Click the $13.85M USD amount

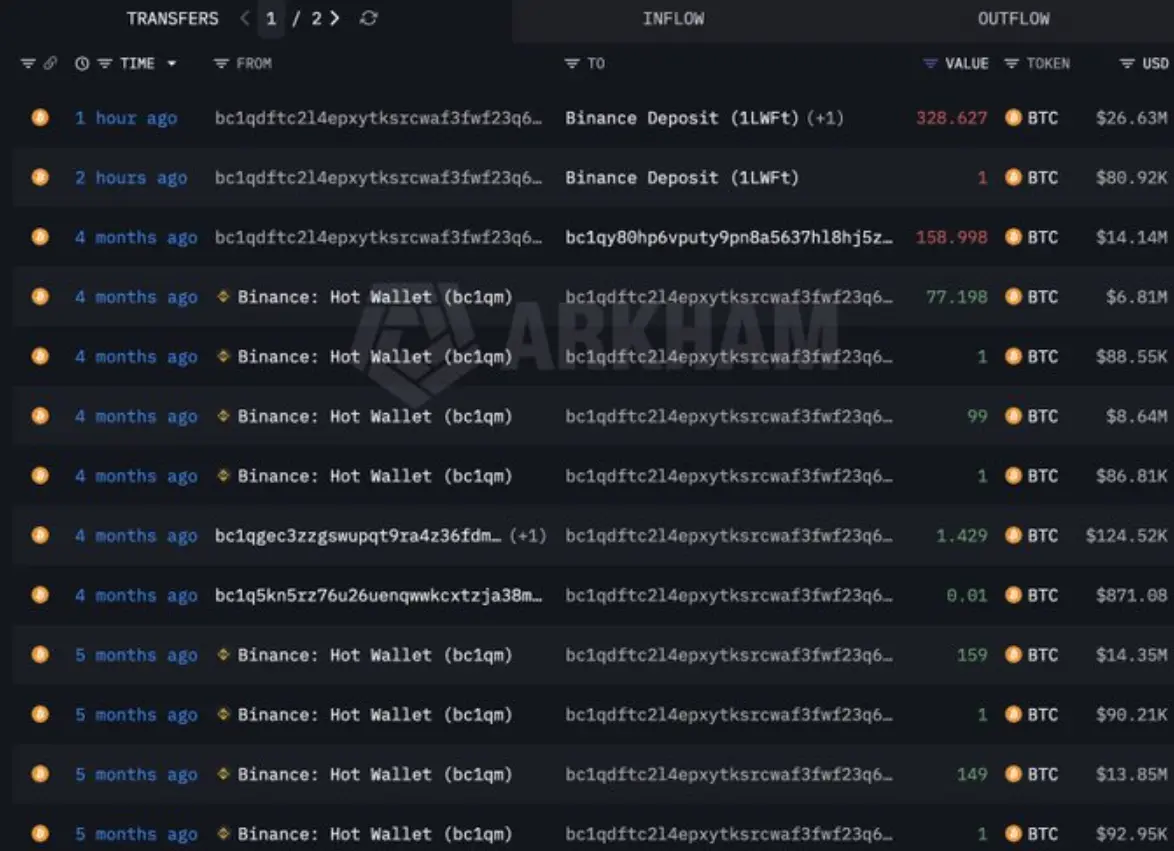tap(1131, 775)
